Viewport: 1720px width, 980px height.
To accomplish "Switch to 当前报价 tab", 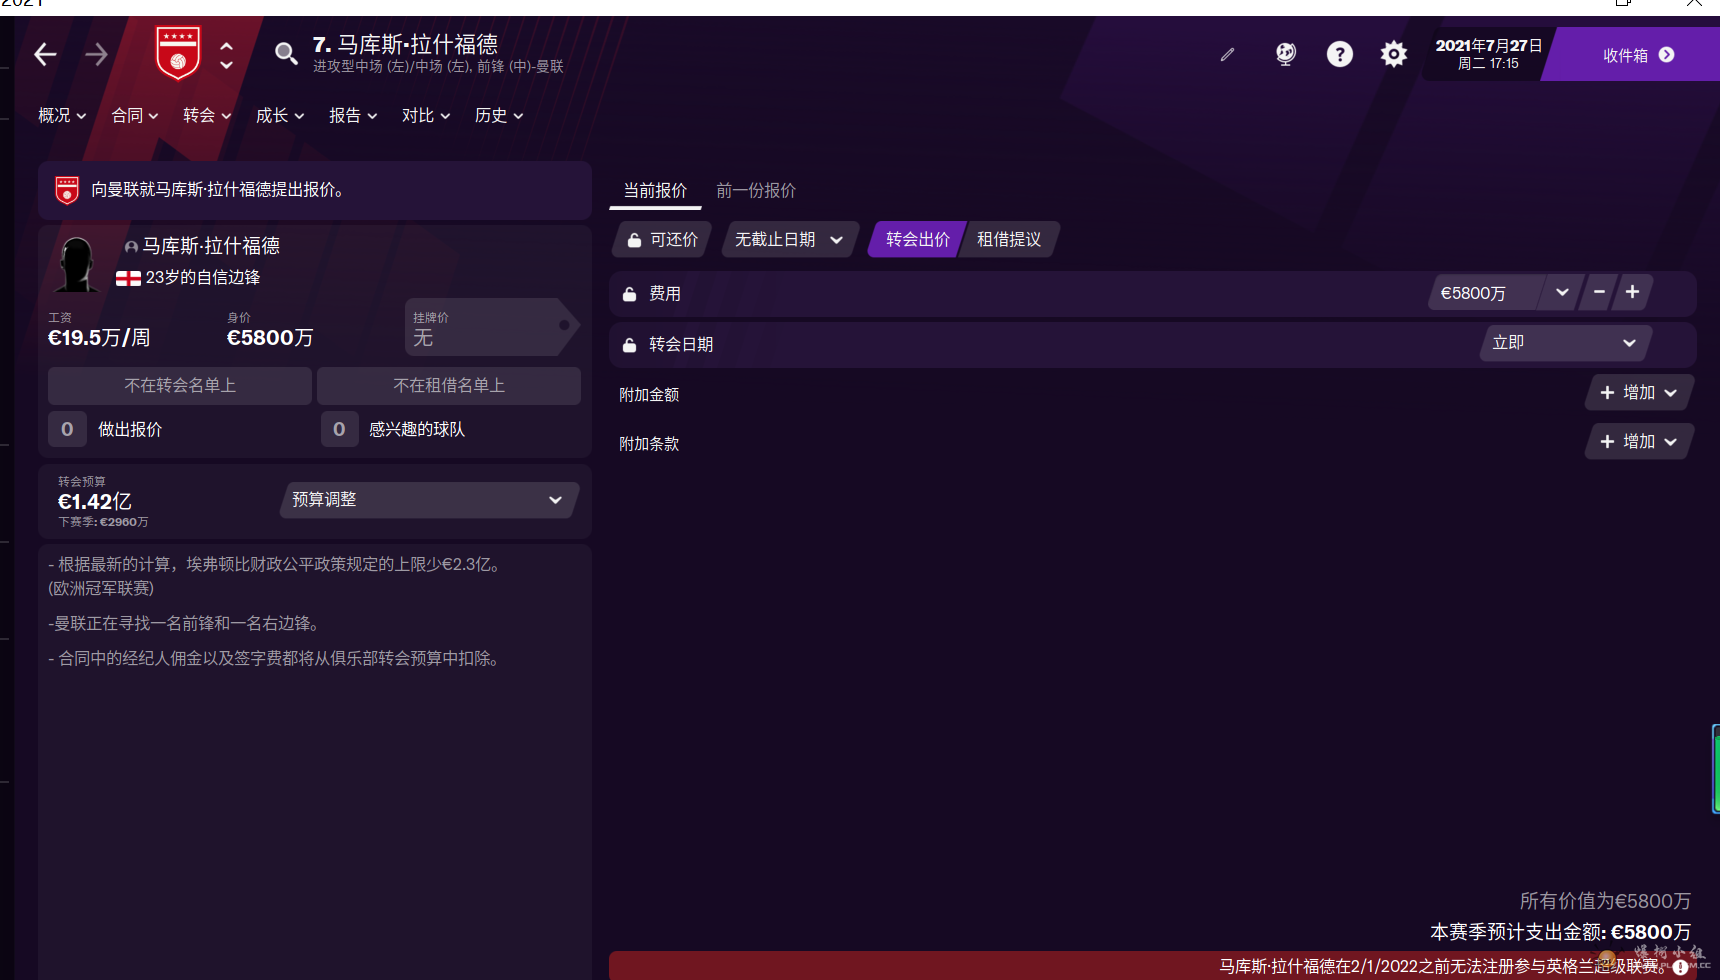I will pos(655,191).
